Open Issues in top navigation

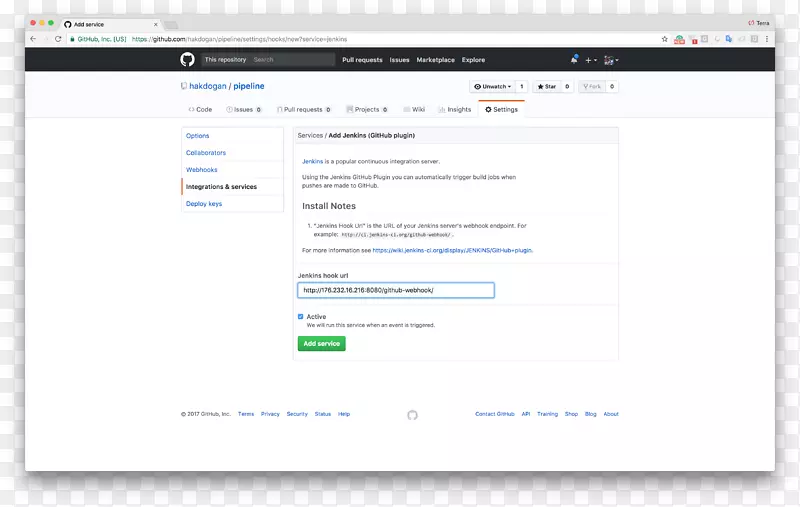tap(399, 60)
